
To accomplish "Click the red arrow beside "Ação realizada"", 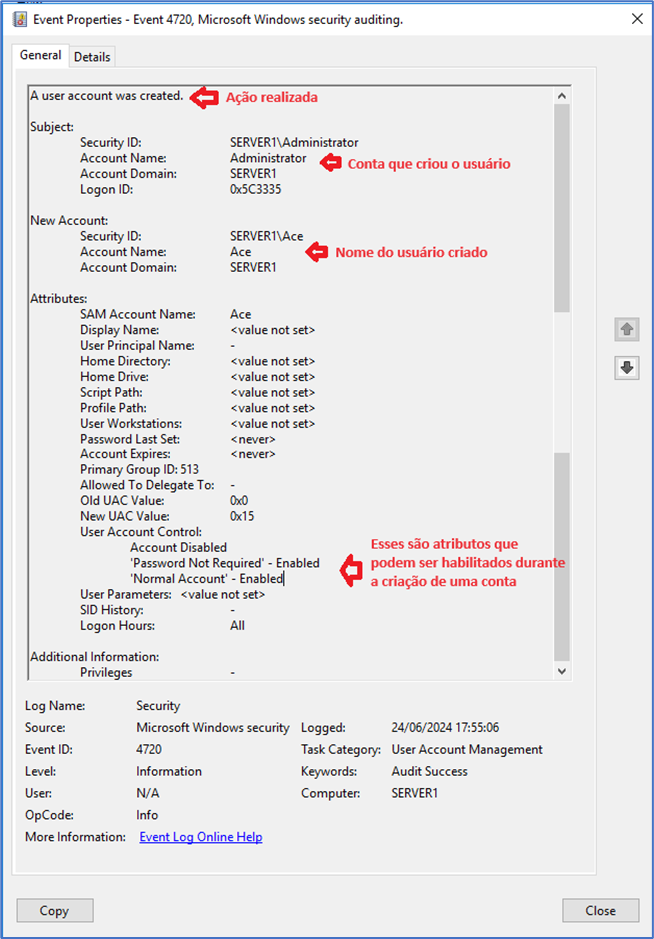I will [x=204, y=97].
